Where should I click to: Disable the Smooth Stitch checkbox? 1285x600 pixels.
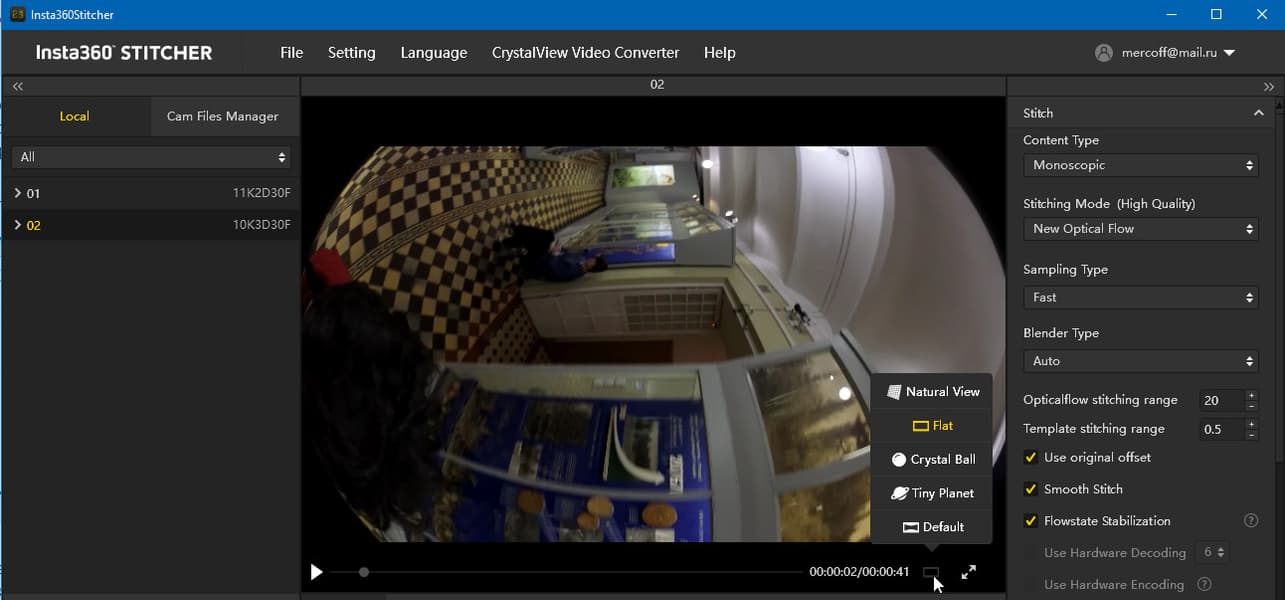coord(1031,489)
